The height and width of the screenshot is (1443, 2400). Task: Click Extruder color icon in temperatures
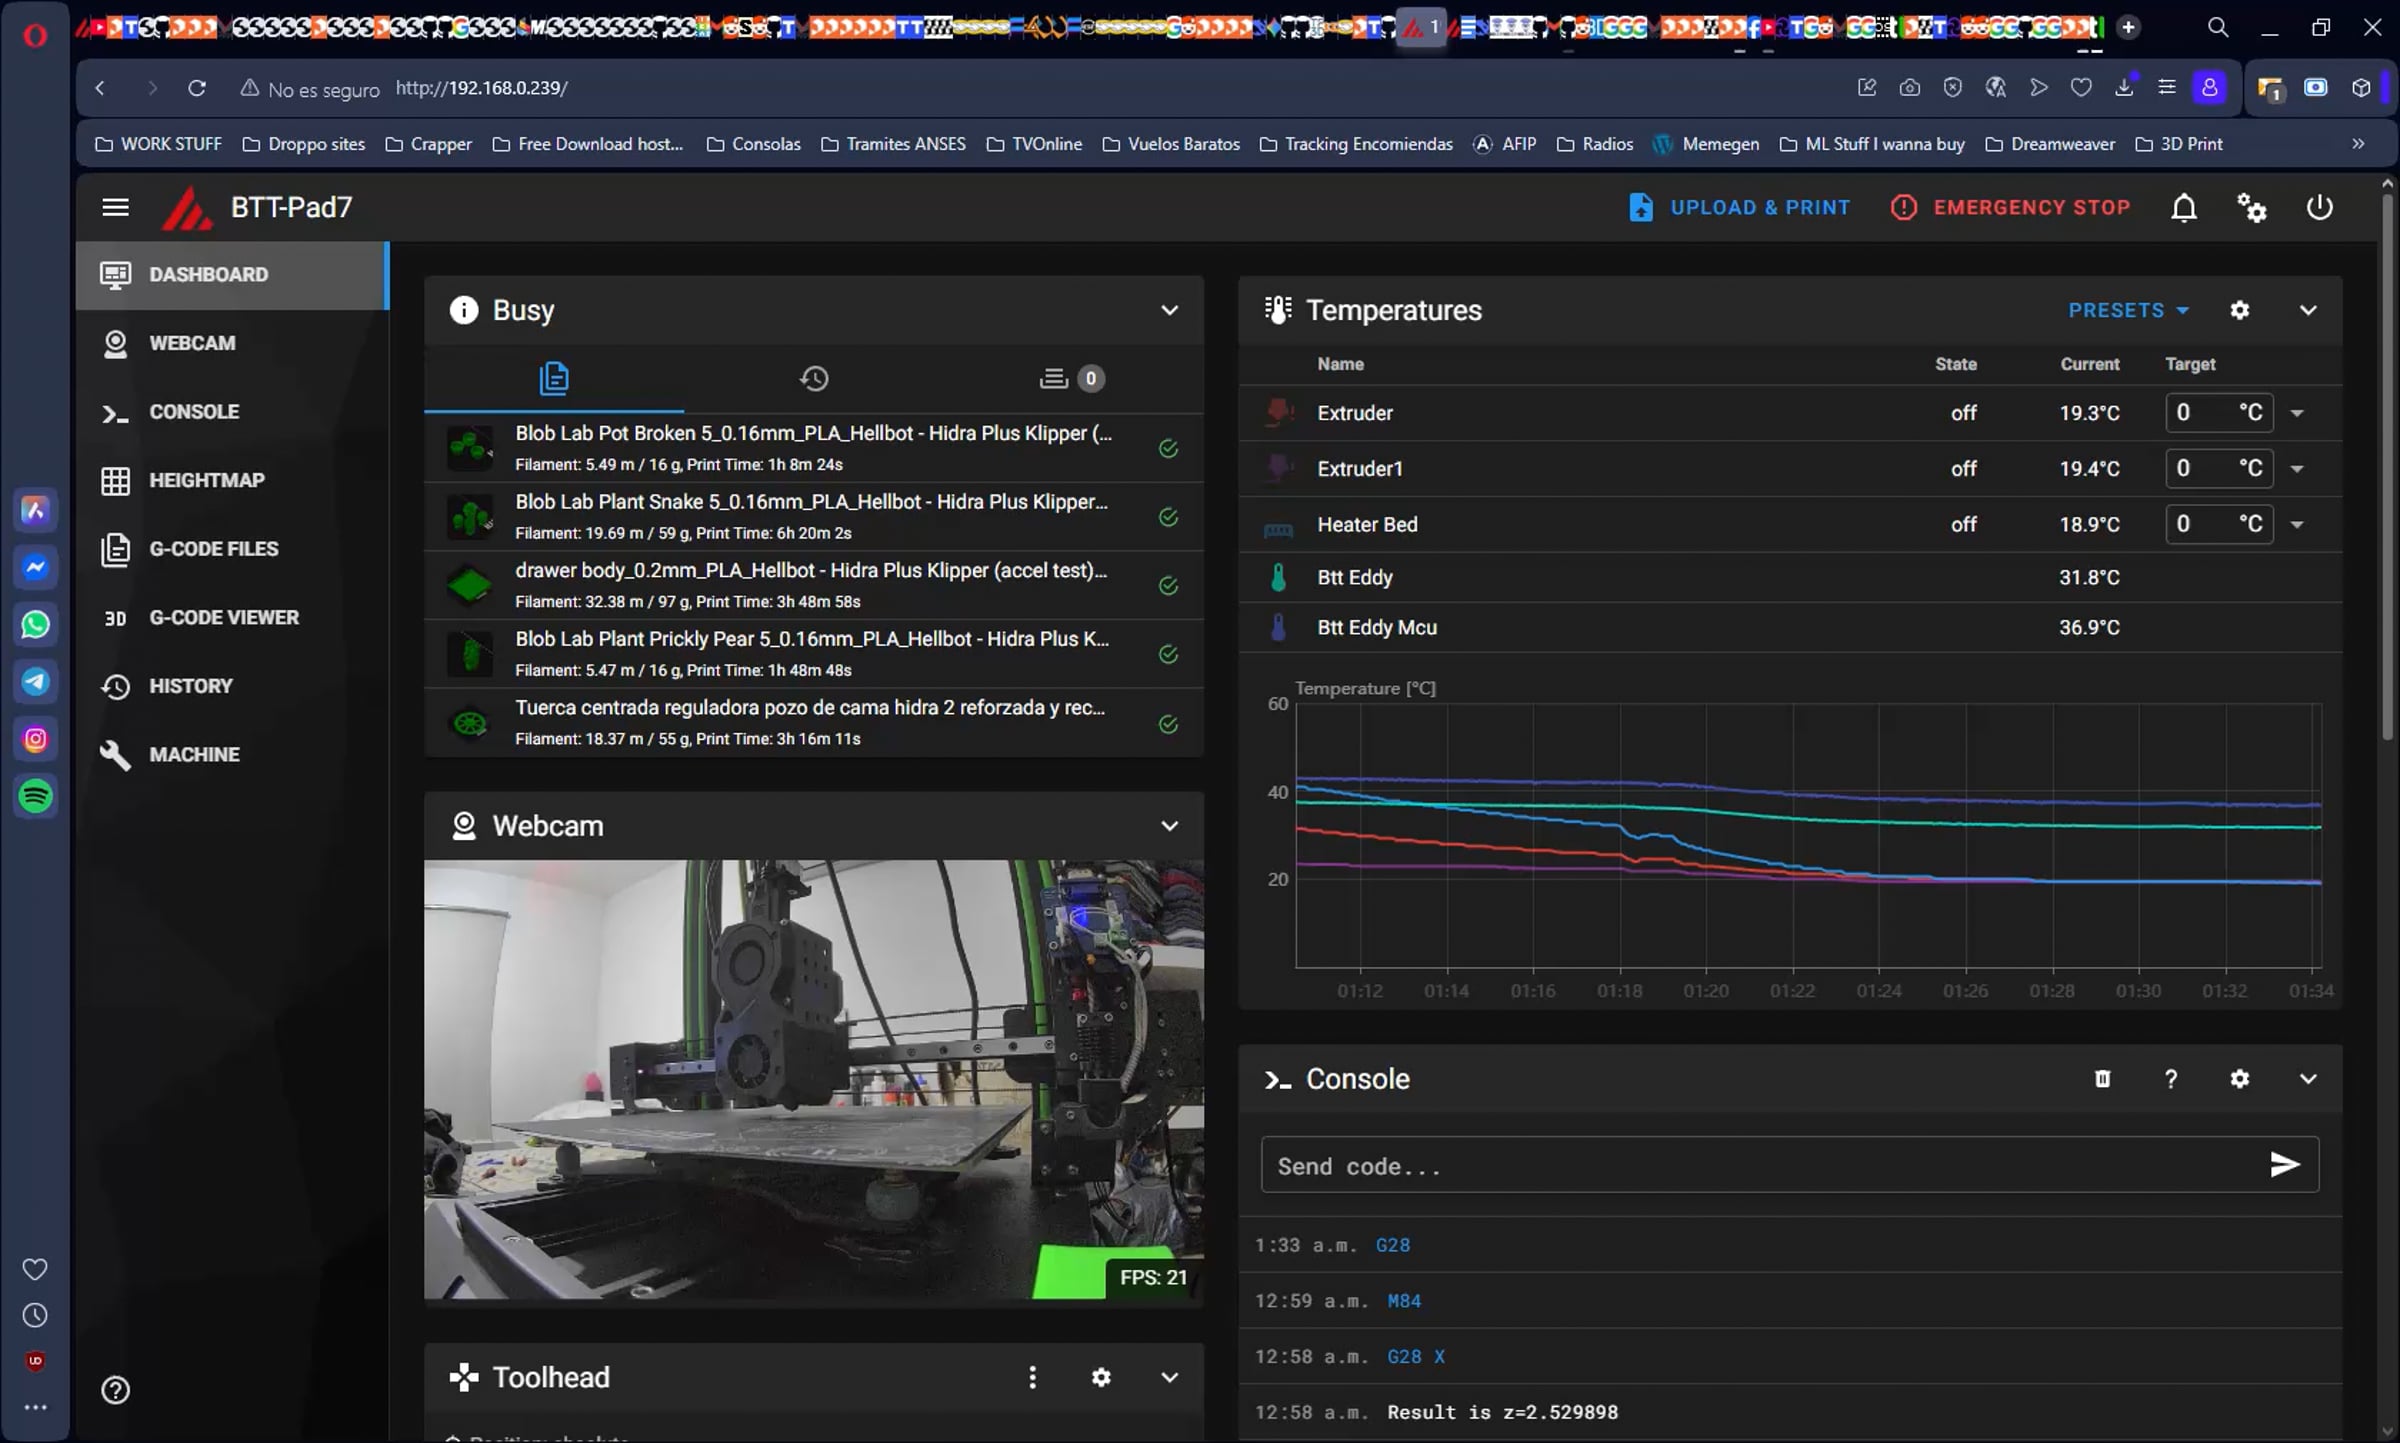(1278, 413)
